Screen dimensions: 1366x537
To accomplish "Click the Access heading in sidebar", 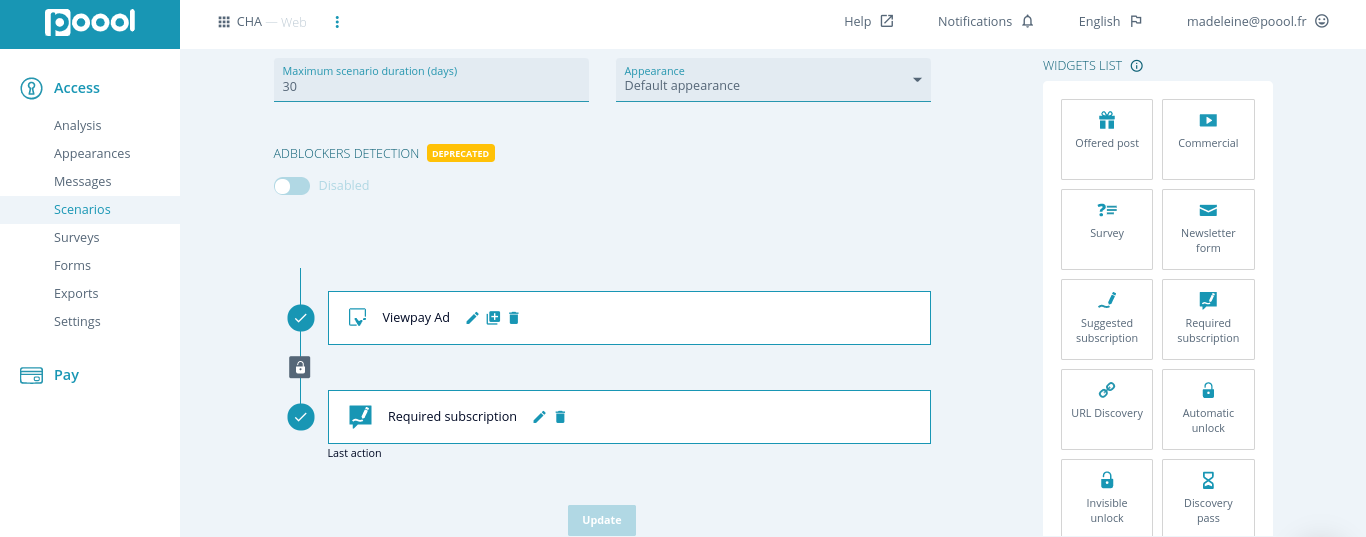I will pos(77,88).
